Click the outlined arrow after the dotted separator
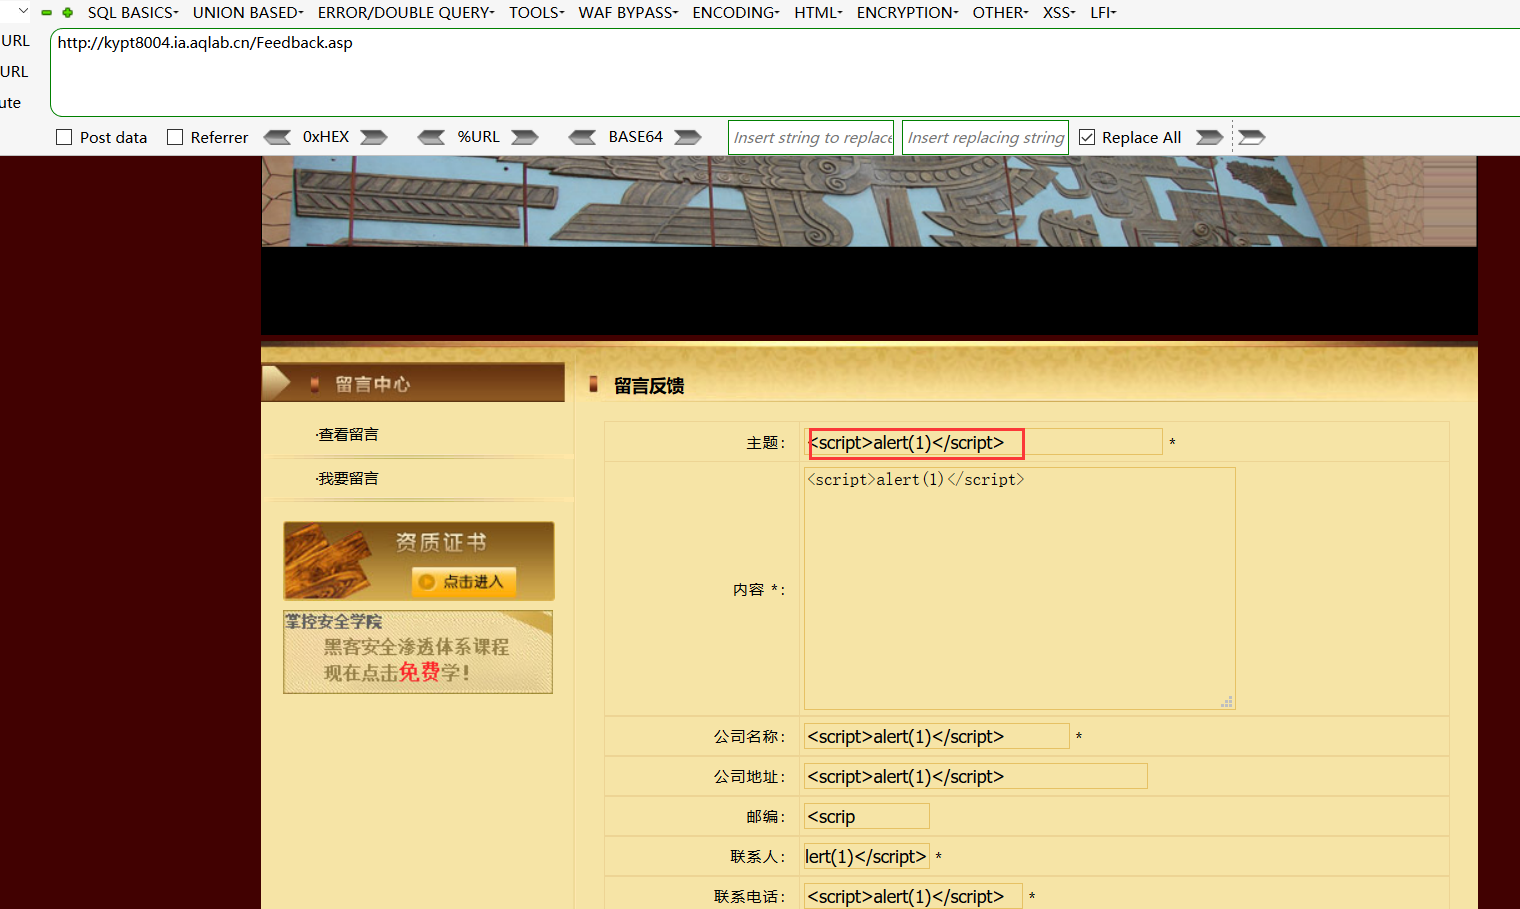This screenshot has width=1520, height=909. (x=1252, y=137)
